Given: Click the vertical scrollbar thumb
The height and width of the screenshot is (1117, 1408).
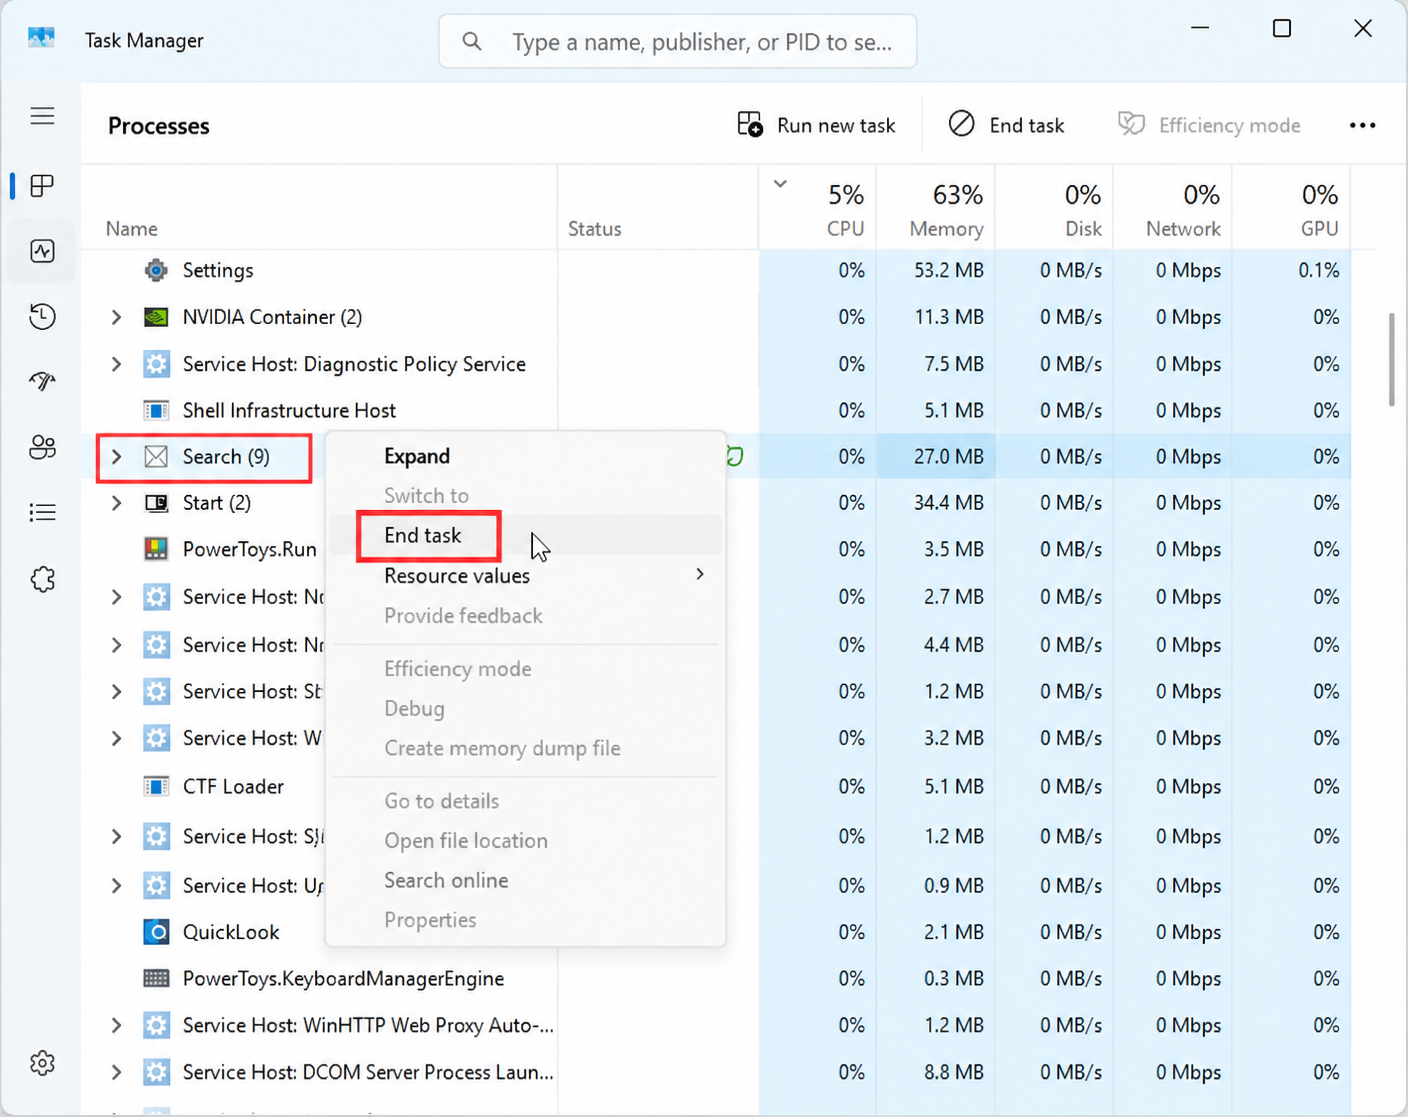Looking at the screenshot, I should pos(1391,360).
